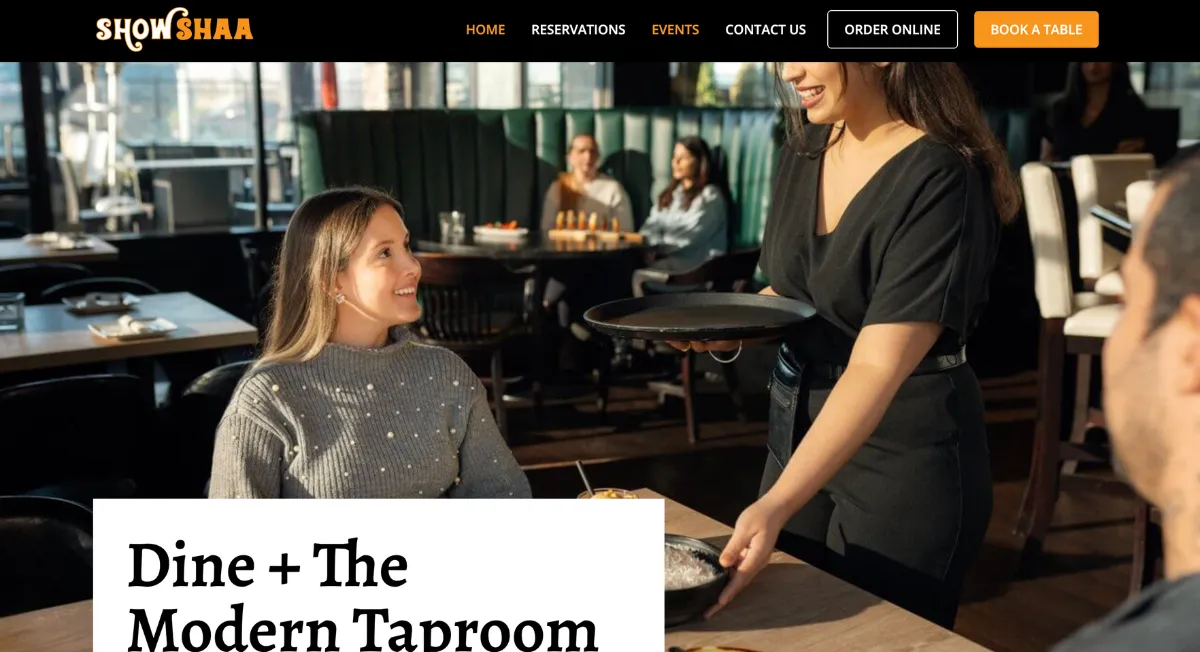
Task: Click the waitress's black serving tray
Action: (699, 316)
